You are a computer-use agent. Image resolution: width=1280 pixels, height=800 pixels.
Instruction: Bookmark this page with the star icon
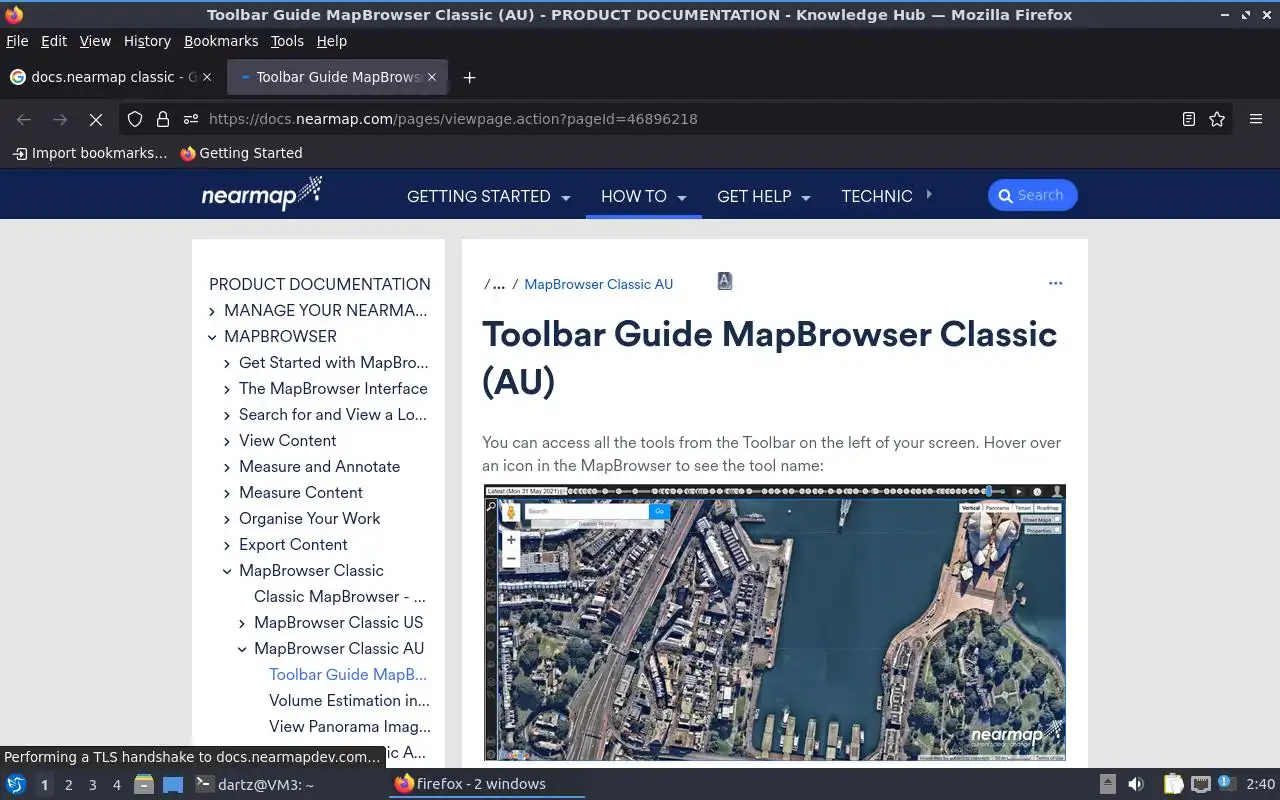(1217, 119)
